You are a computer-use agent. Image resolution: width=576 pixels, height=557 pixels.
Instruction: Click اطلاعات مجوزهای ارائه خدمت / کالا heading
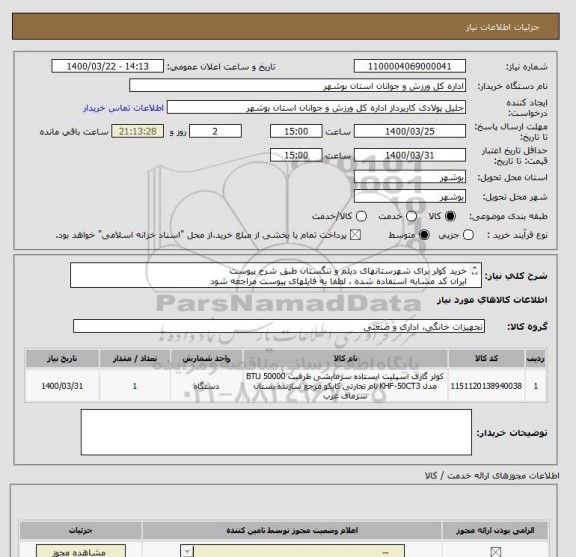(x=492, y=475)
